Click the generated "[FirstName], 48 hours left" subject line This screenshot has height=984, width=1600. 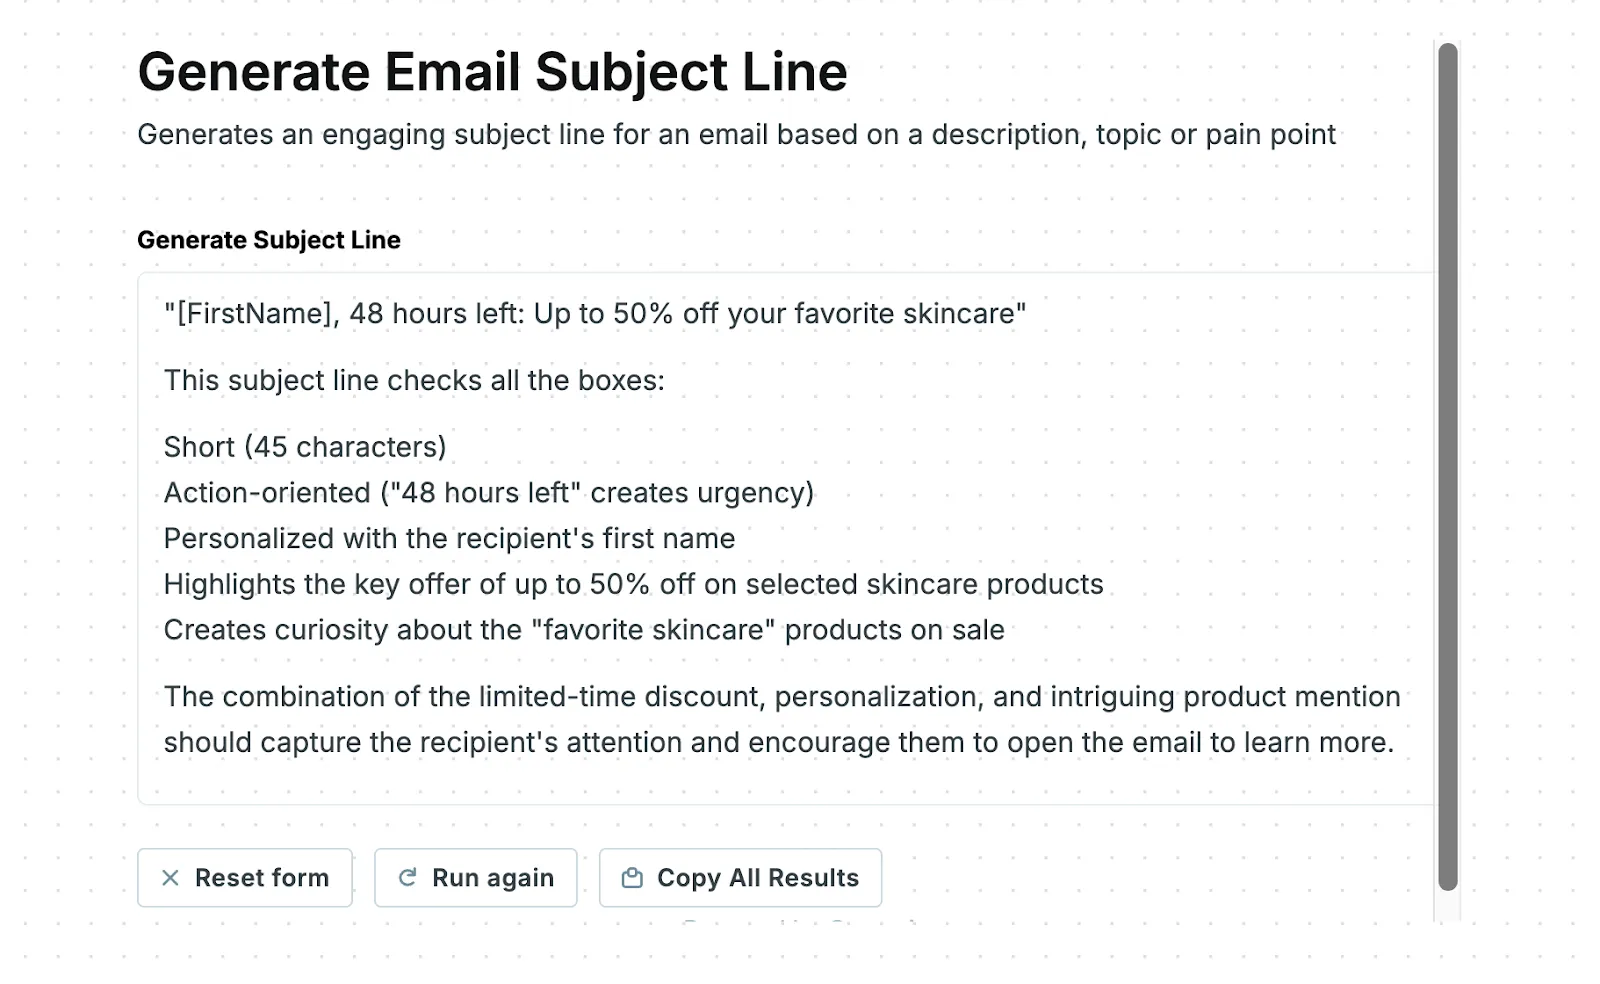pyautogui.click(x=595, y=314)
